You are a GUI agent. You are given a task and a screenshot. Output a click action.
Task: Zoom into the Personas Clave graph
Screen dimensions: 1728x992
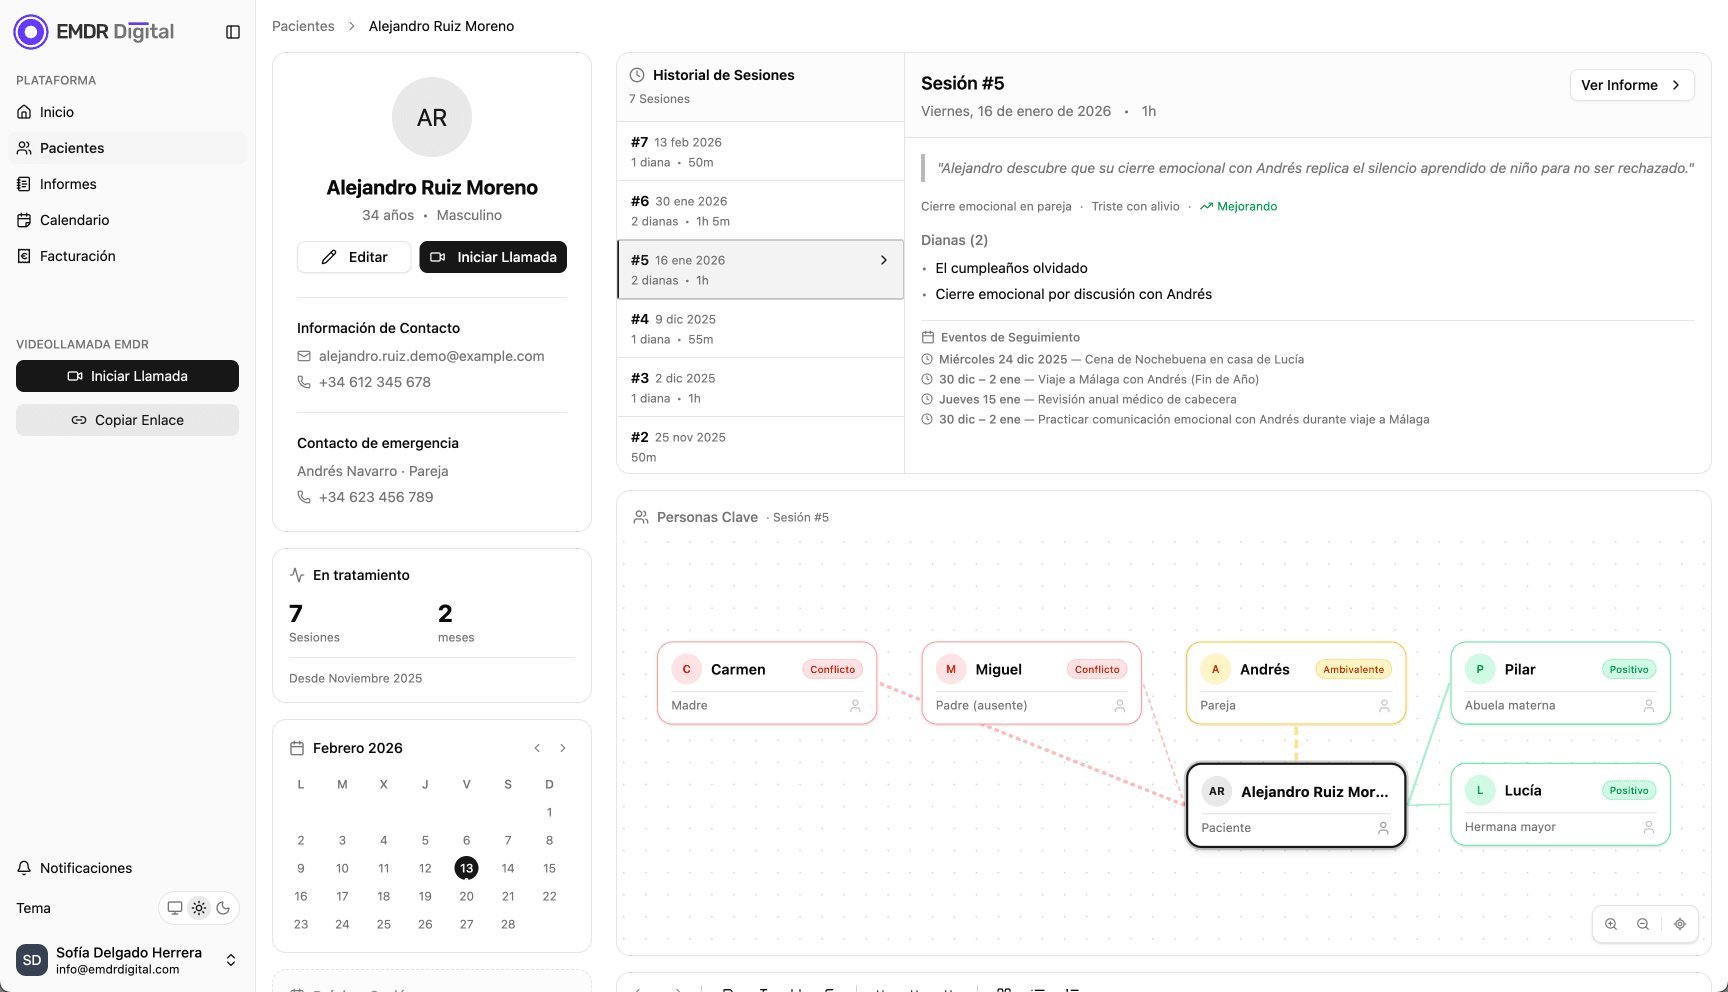click(x=1611, y=924)
